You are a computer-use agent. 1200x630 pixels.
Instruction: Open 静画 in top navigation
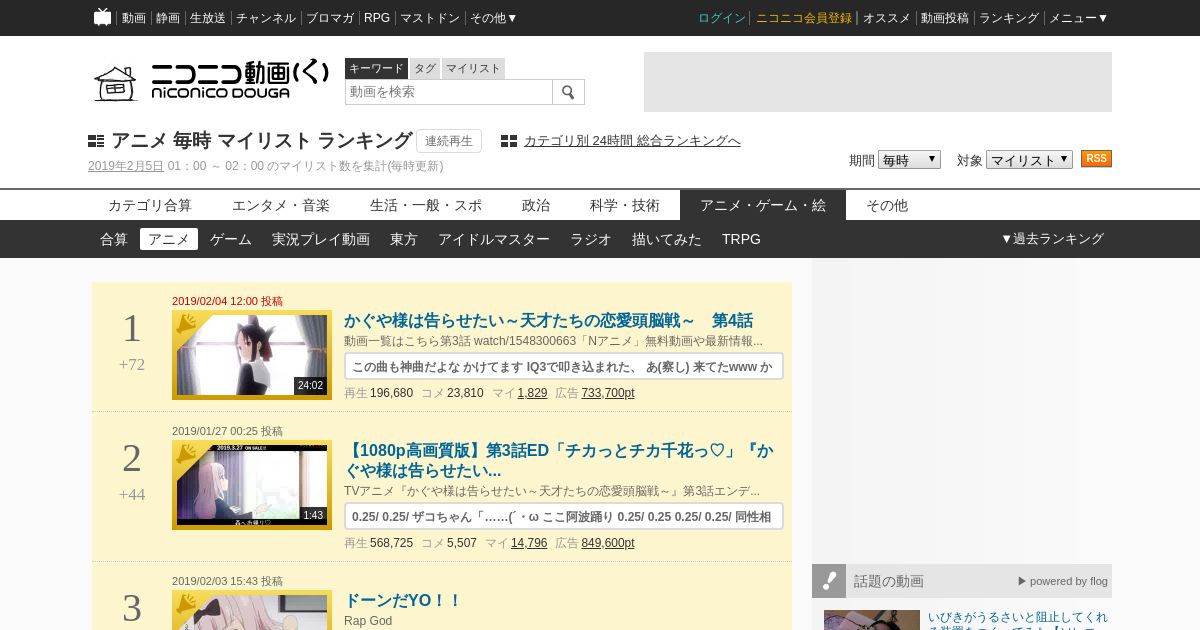click(168, 18)
